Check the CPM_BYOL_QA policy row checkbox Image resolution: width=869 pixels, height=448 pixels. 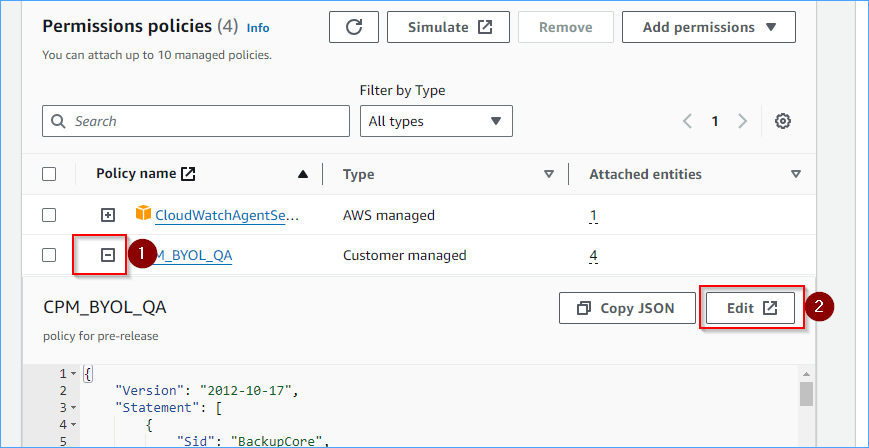tap(49, 255)
